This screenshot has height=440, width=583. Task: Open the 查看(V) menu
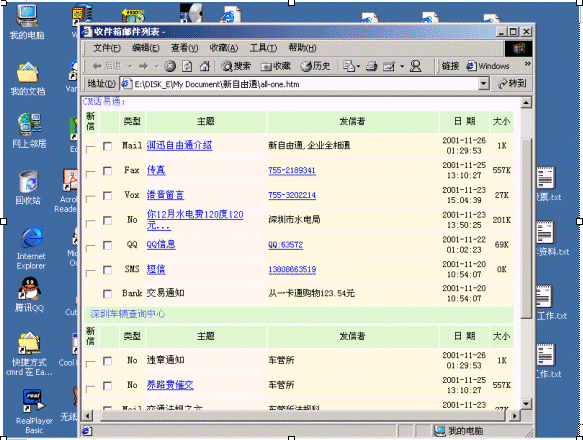coord(184,48)
